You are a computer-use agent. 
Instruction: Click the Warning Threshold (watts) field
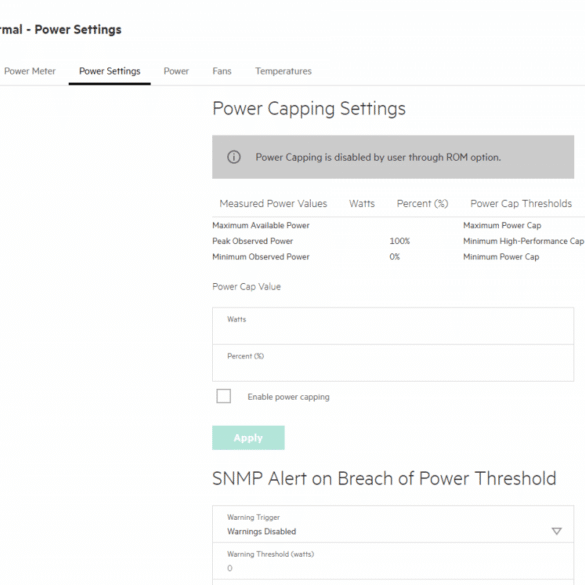click(x=393, y=561)
